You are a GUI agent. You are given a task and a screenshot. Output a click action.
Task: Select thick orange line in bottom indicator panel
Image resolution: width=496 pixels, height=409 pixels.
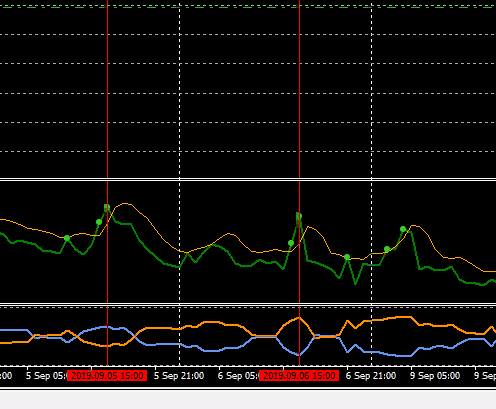(x=213, y=322)
